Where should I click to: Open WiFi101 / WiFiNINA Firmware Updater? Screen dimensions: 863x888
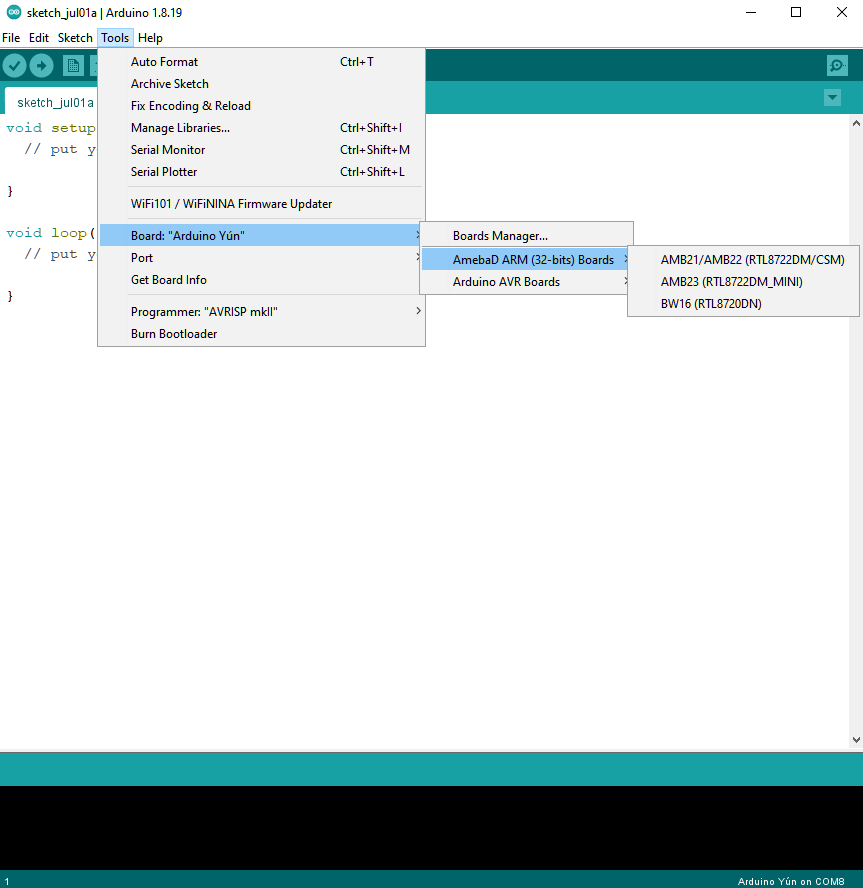261,204
